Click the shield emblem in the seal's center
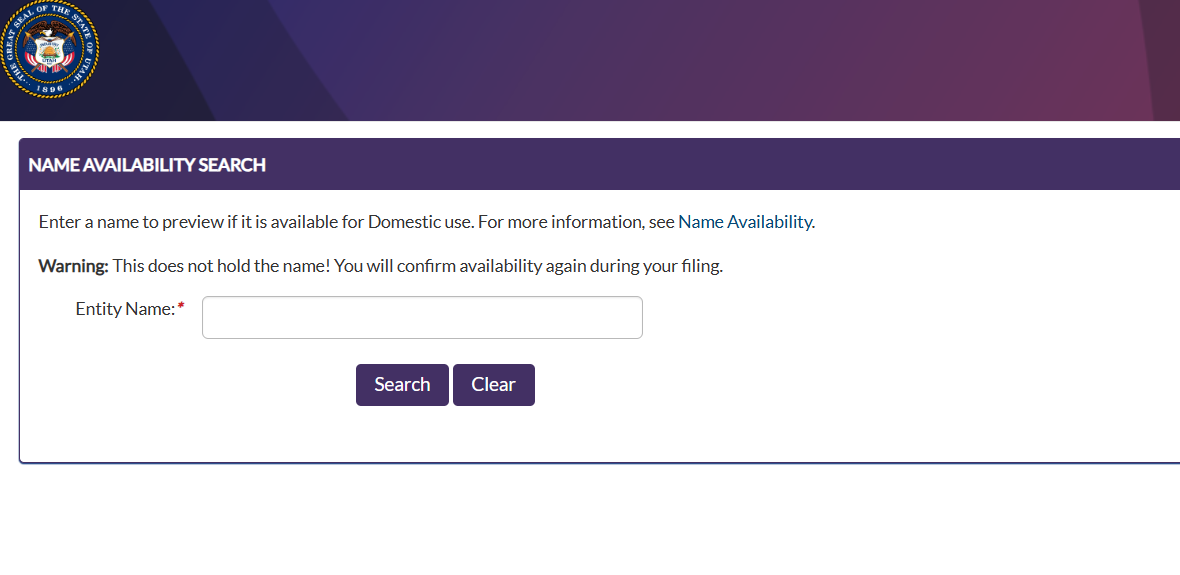This screenshot has height=575, width=1180. click(48, 47)
